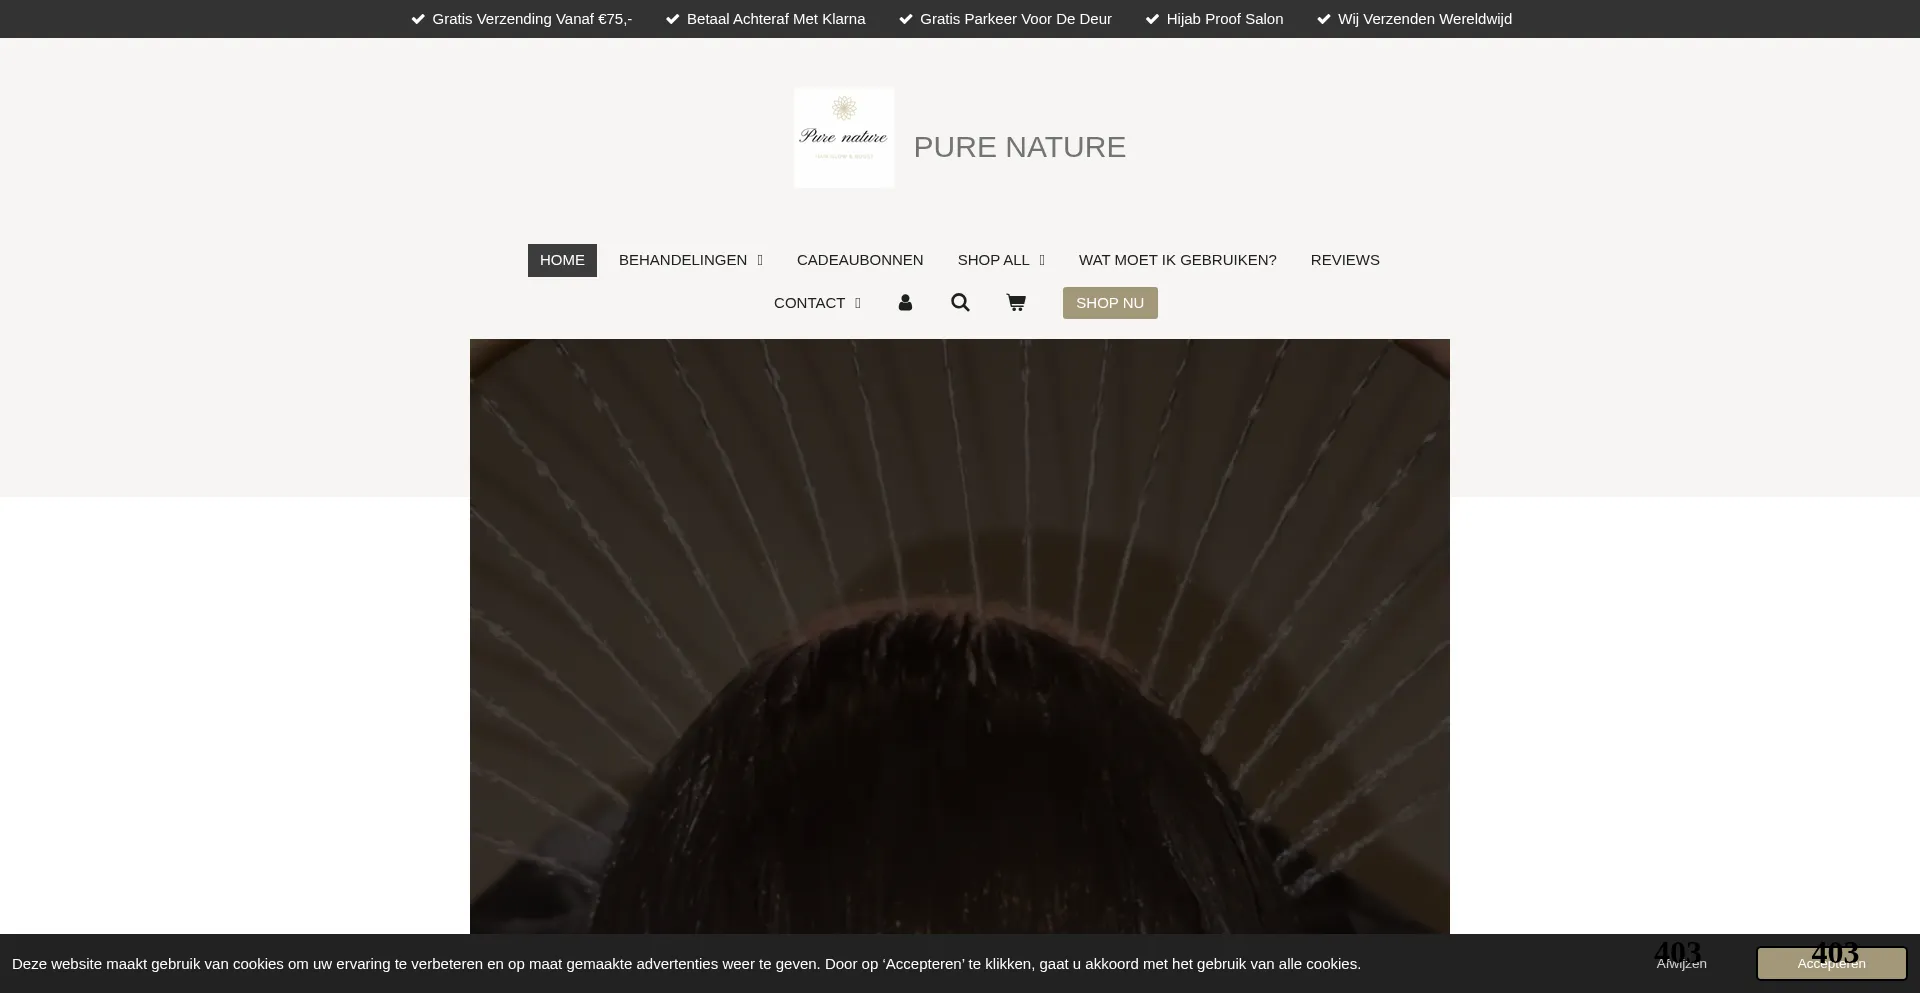1920x993 pixels.
Task: Open the Cadeaubonnen menu item
Action: point(860,260)
